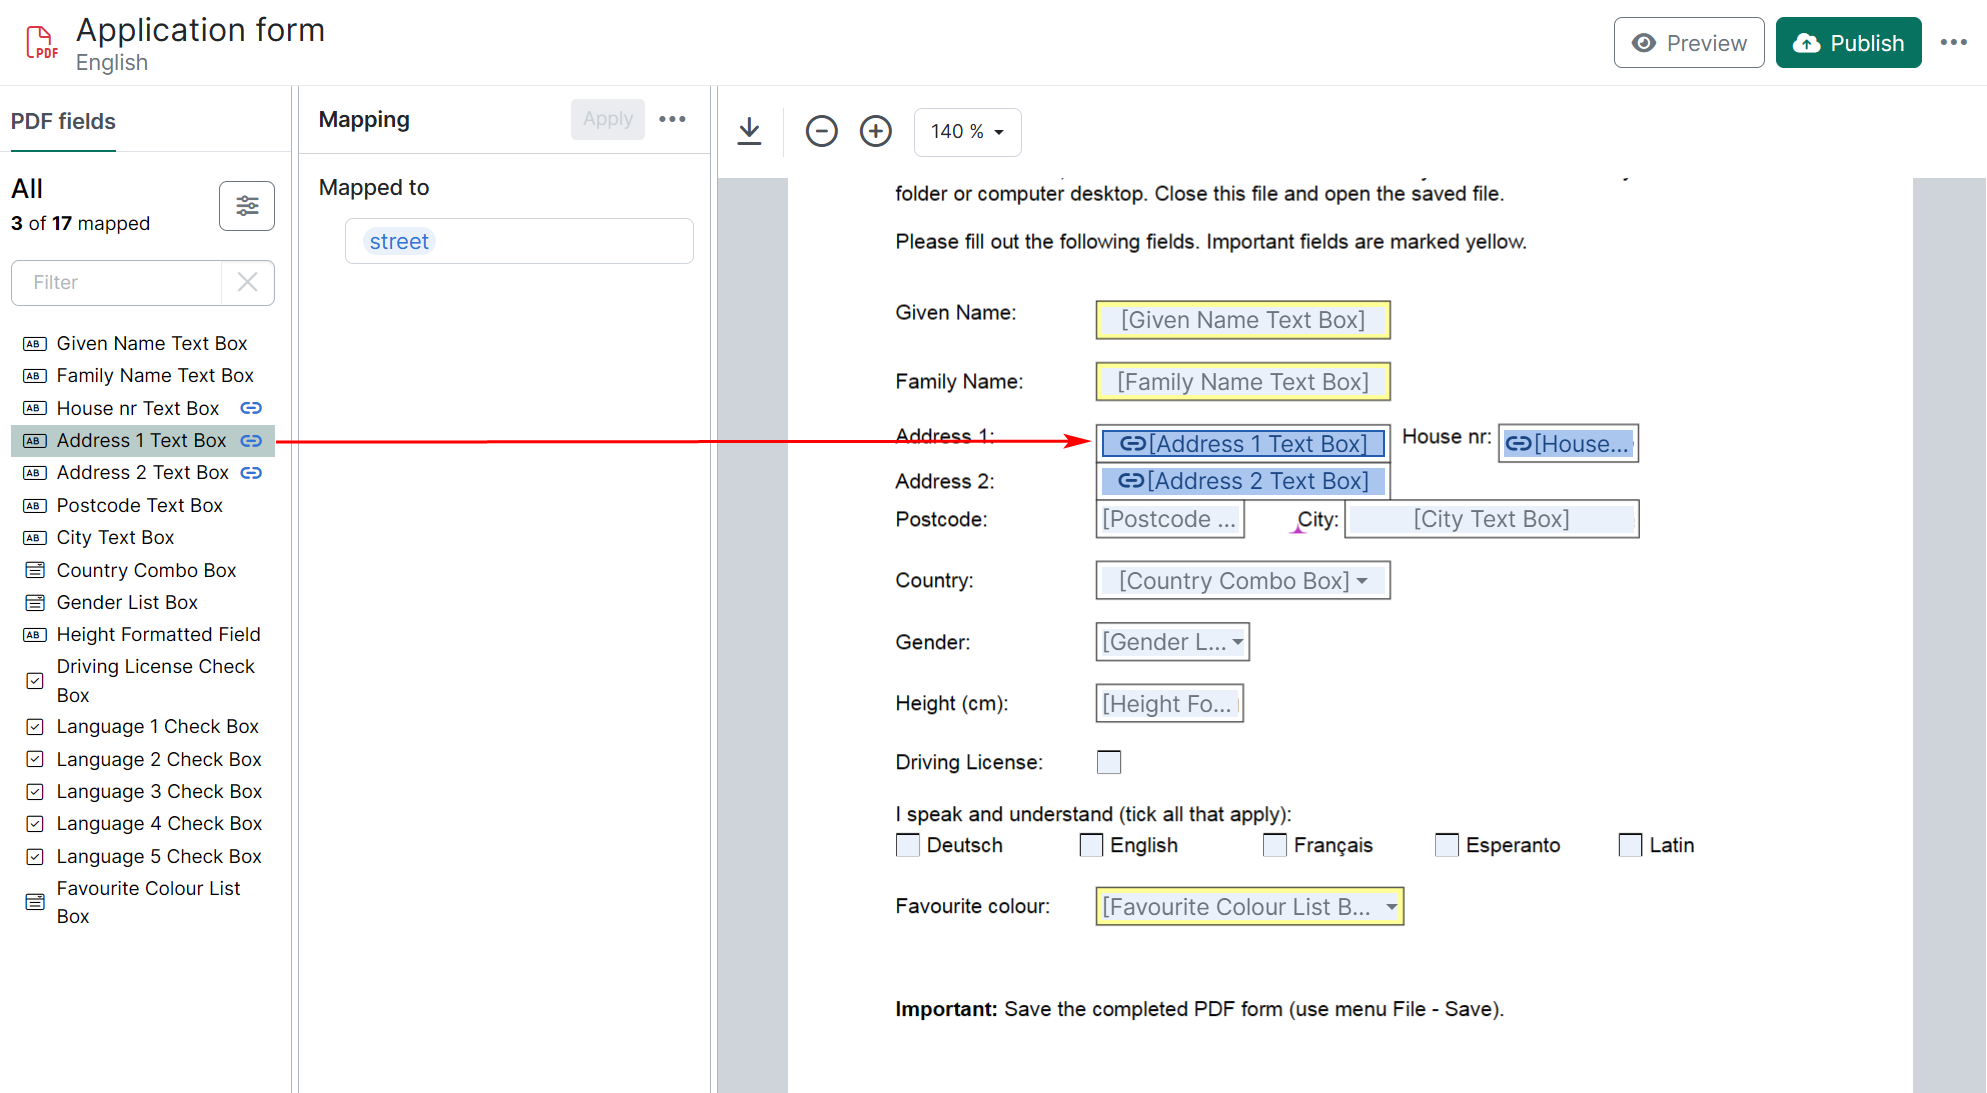
Task: Tick the Driving License checkbox
Action: [1108, 762]
